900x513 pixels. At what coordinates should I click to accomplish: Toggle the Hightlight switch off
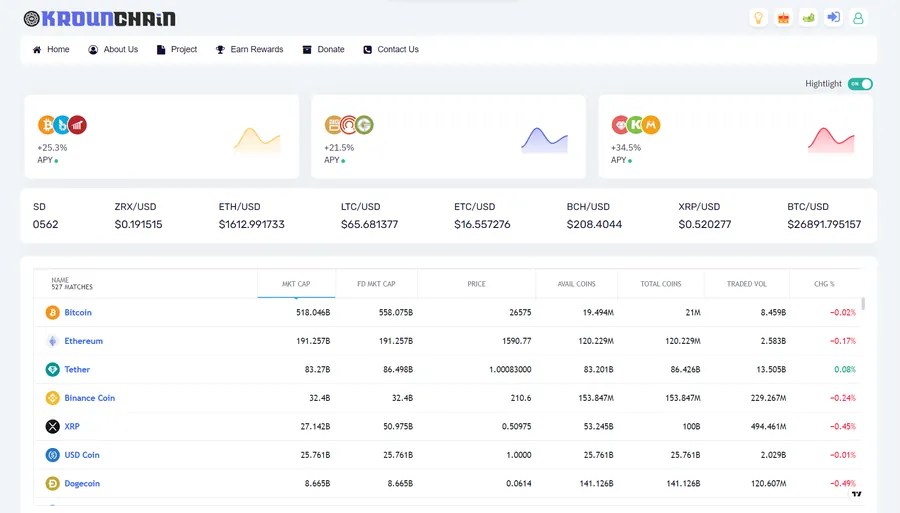(x=860, y=84)
